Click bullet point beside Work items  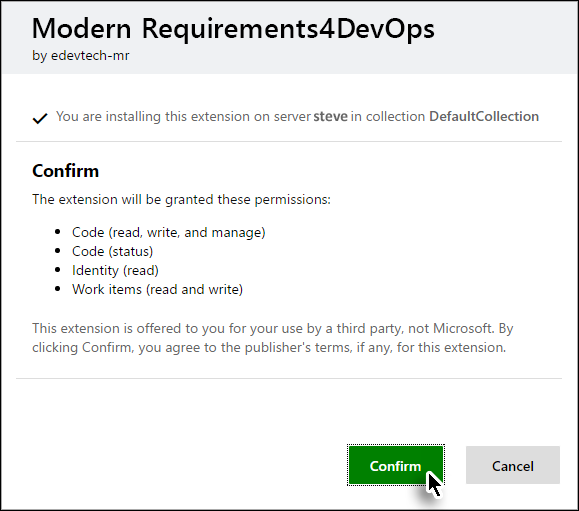58,289
